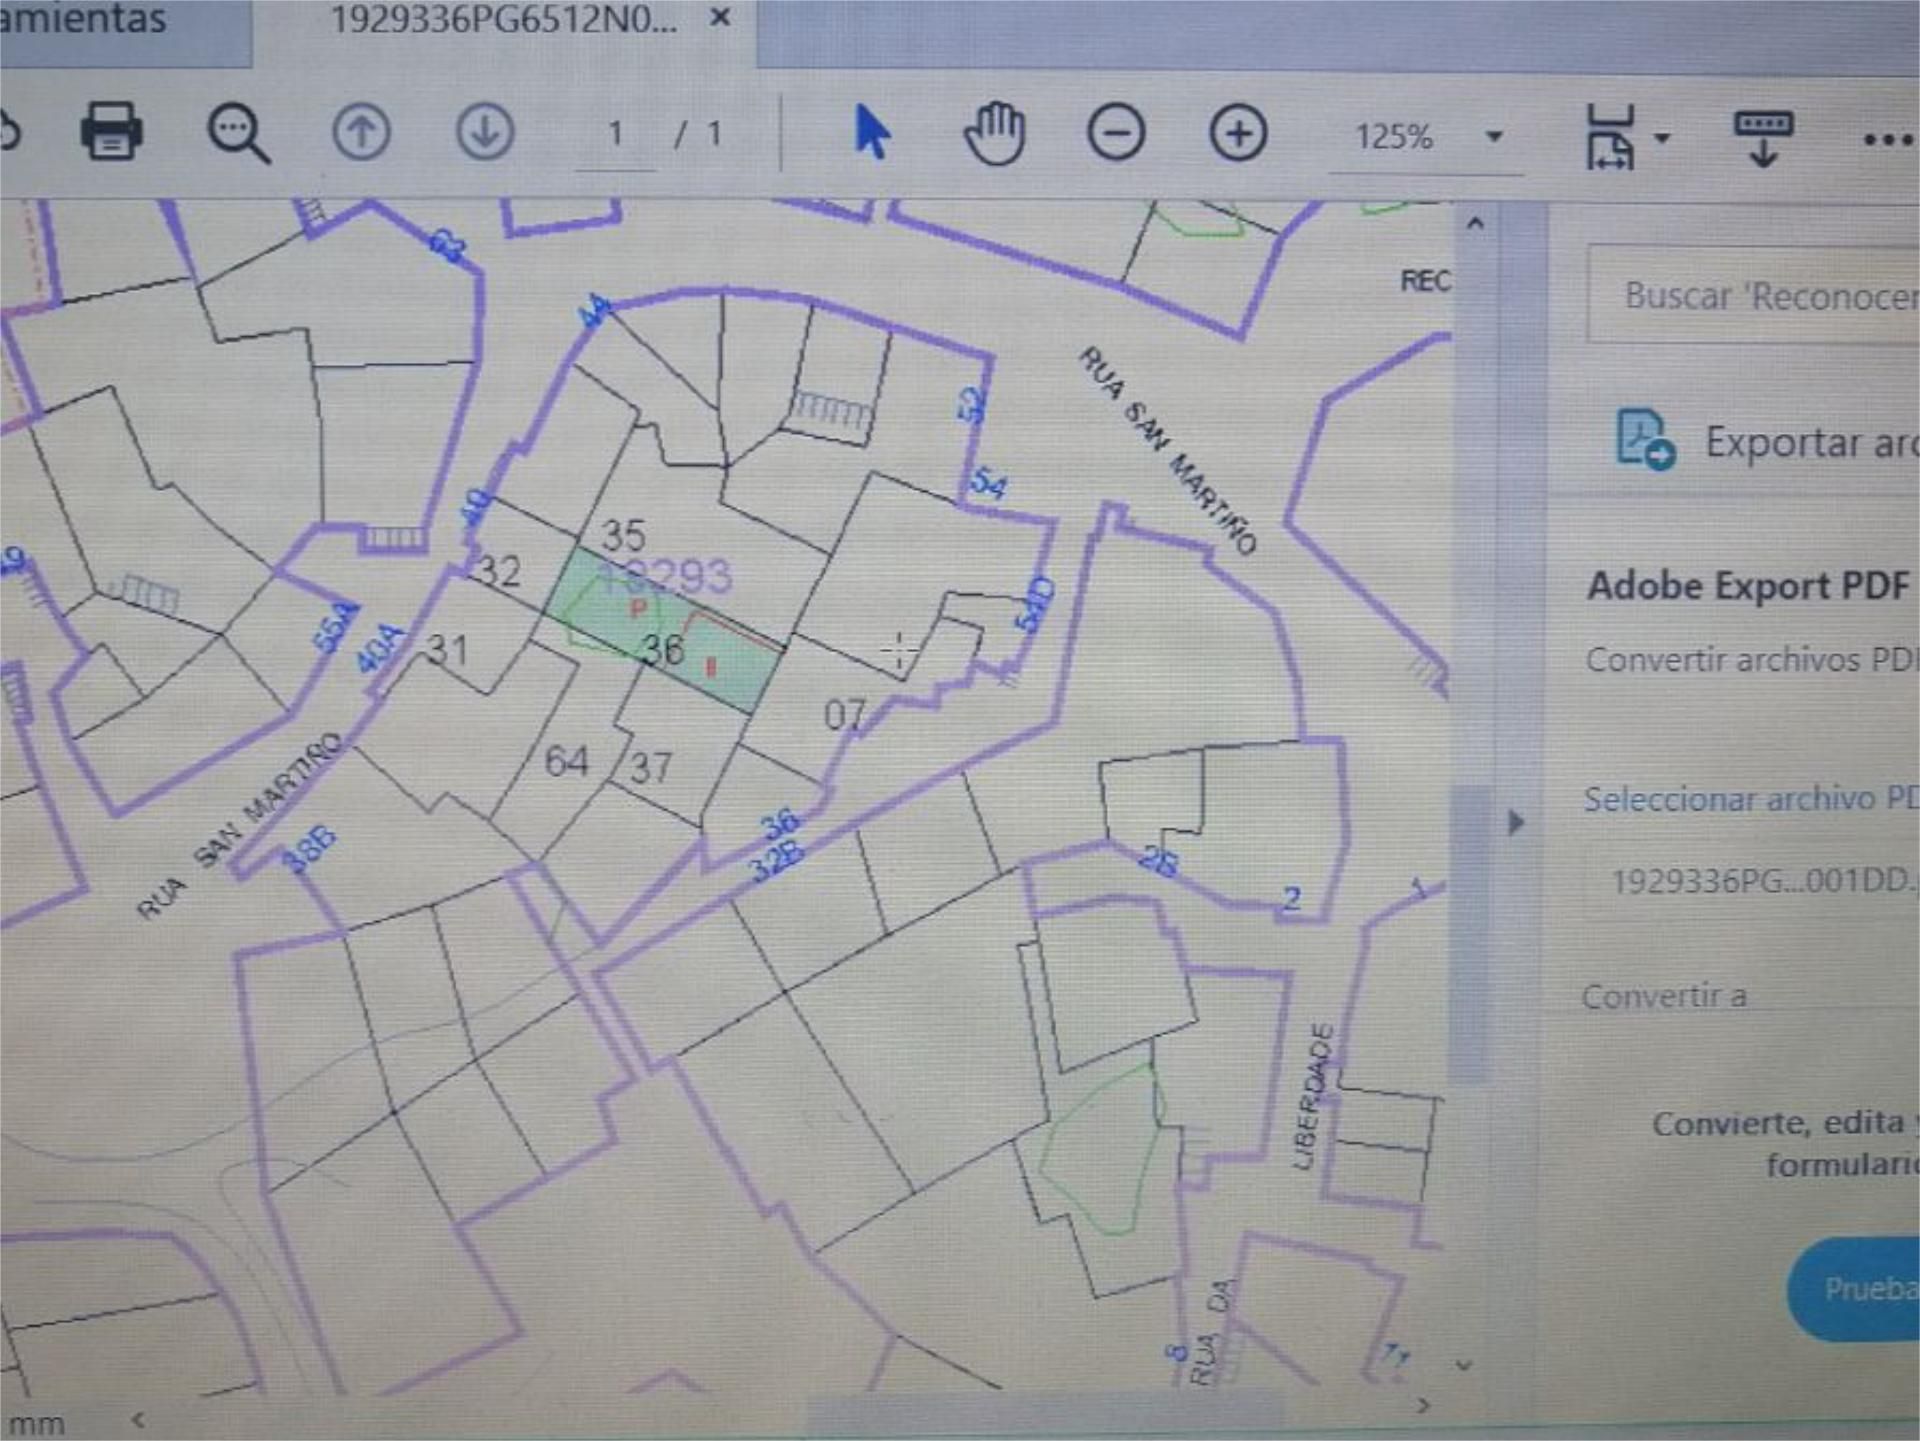Select the 1929336PG6512N0 document tab

[x=504, y=20]
